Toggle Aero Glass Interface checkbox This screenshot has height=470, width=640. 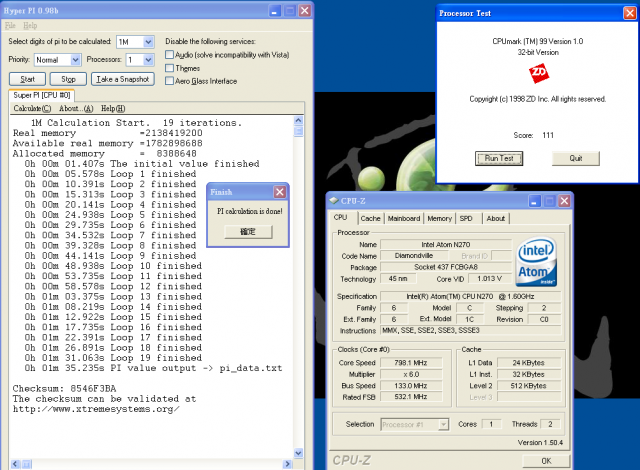(169, 81)
